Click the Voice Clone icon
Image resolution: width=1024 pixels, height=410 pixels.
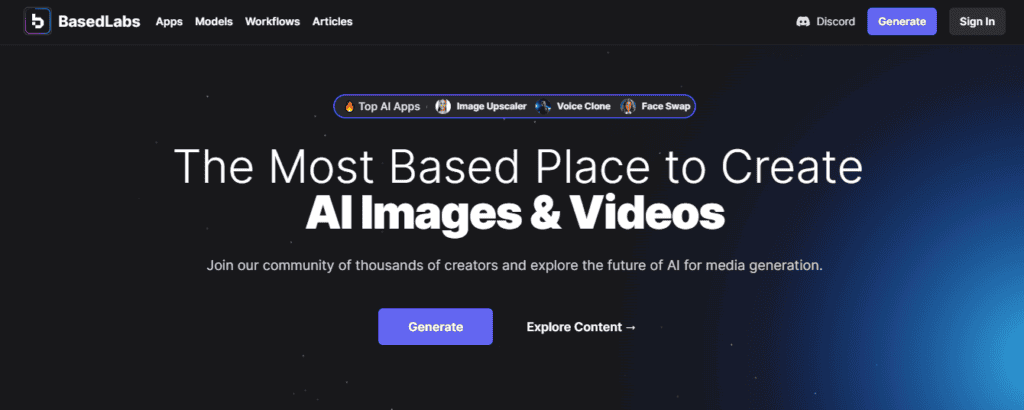click(542, 106)
